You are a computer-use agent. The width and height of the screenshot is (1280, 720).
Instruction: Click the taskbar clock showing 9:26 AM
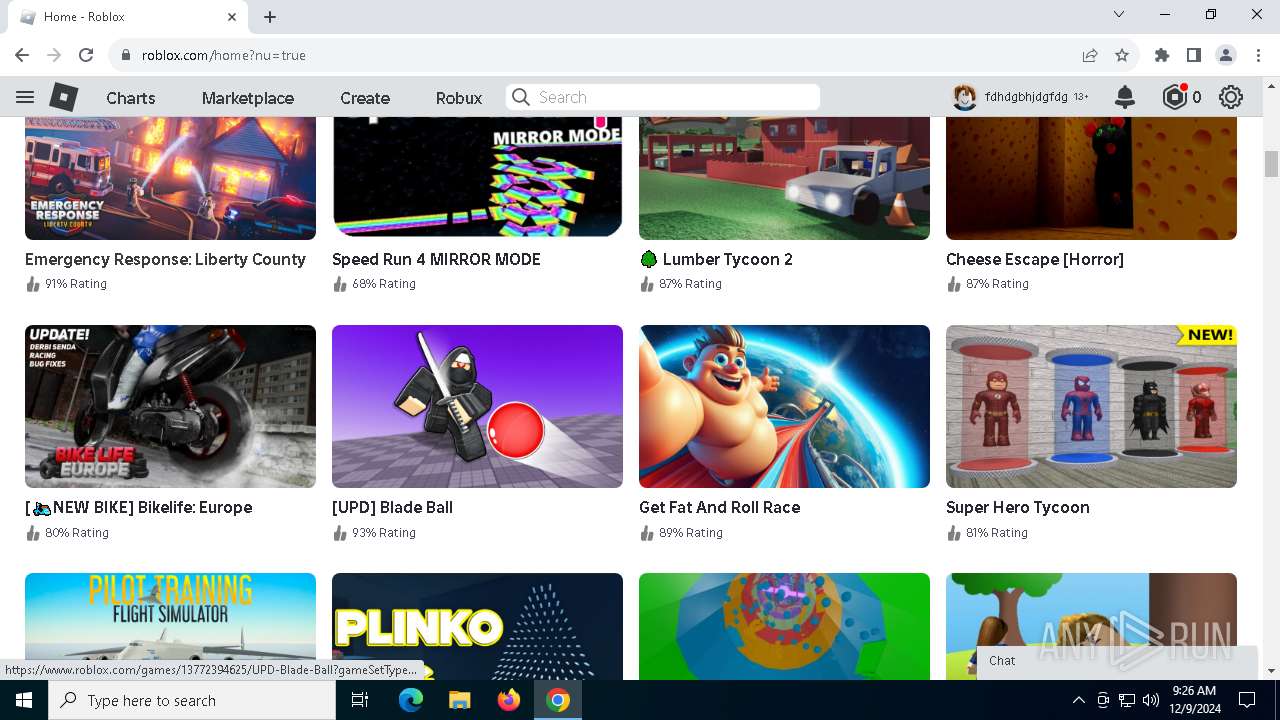tap(1194, 700)
